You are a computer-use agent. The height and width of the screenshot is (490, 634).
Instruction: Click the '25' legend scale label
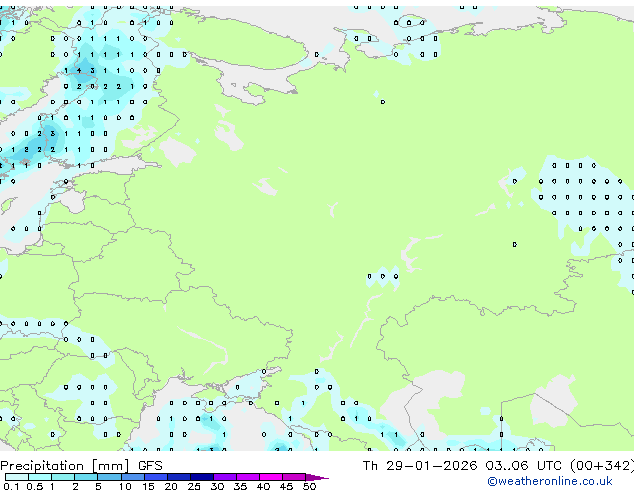tap(194, 486)
